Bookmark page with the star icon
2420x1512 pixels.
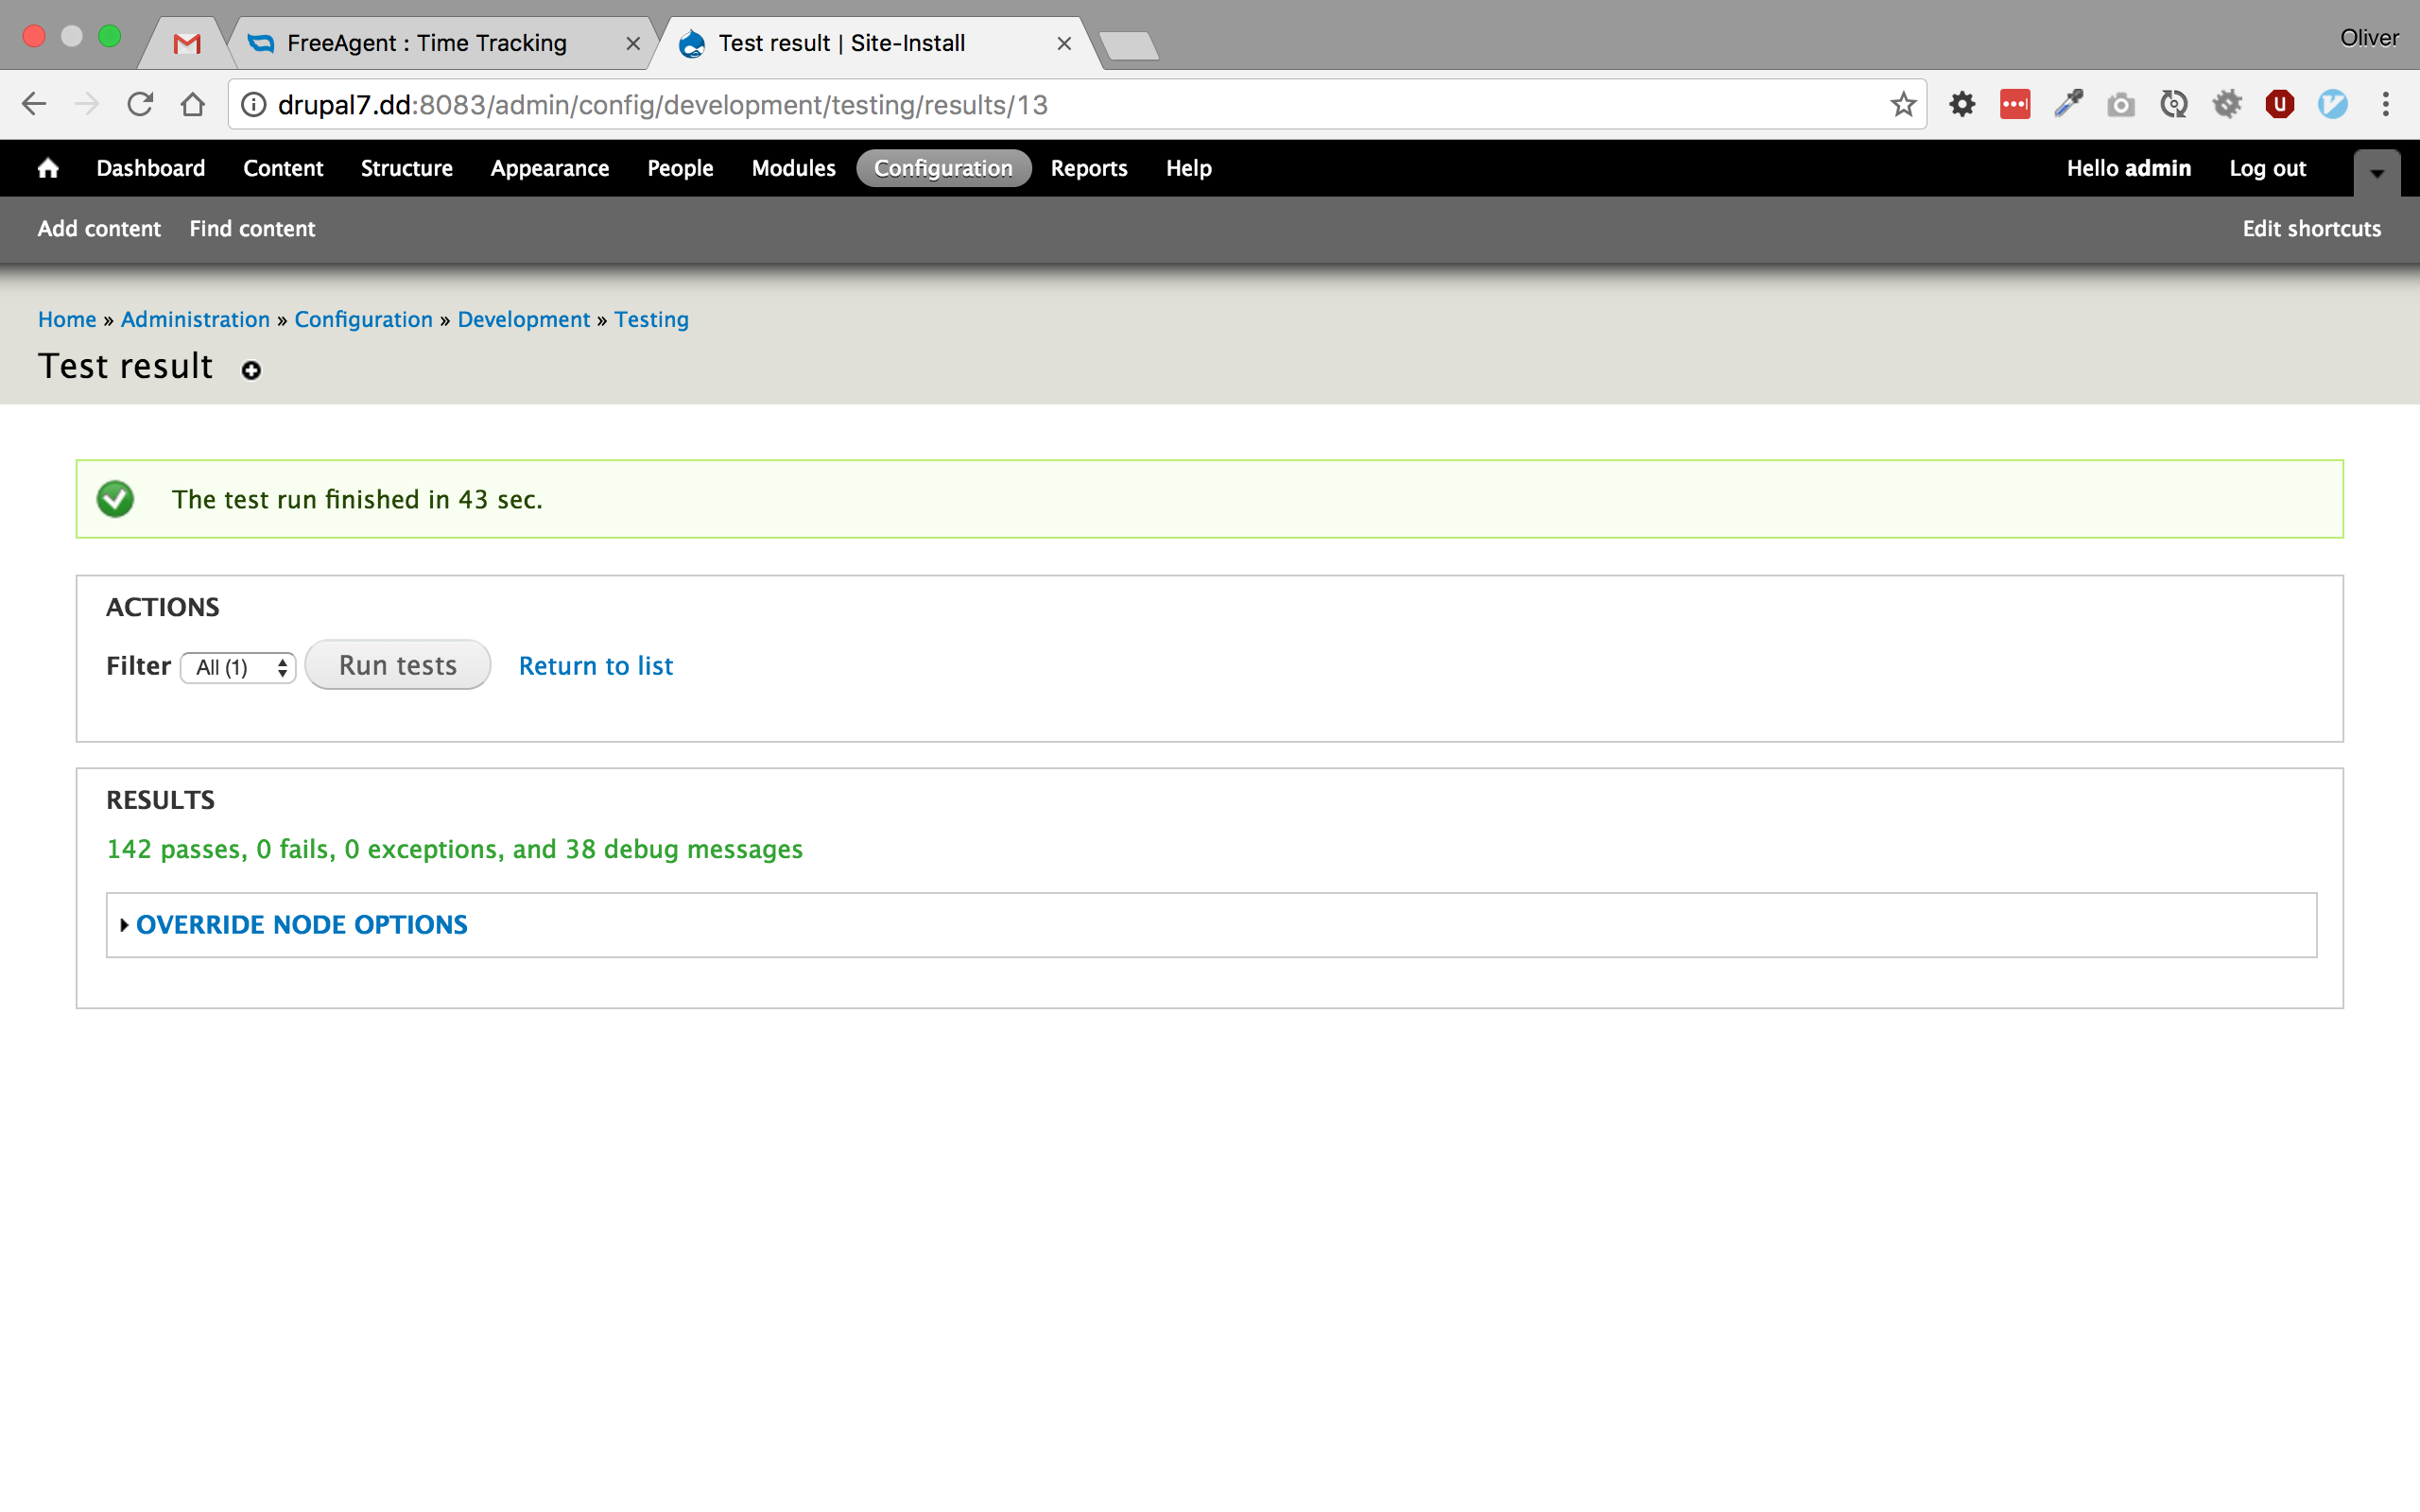coord(1903,104)
